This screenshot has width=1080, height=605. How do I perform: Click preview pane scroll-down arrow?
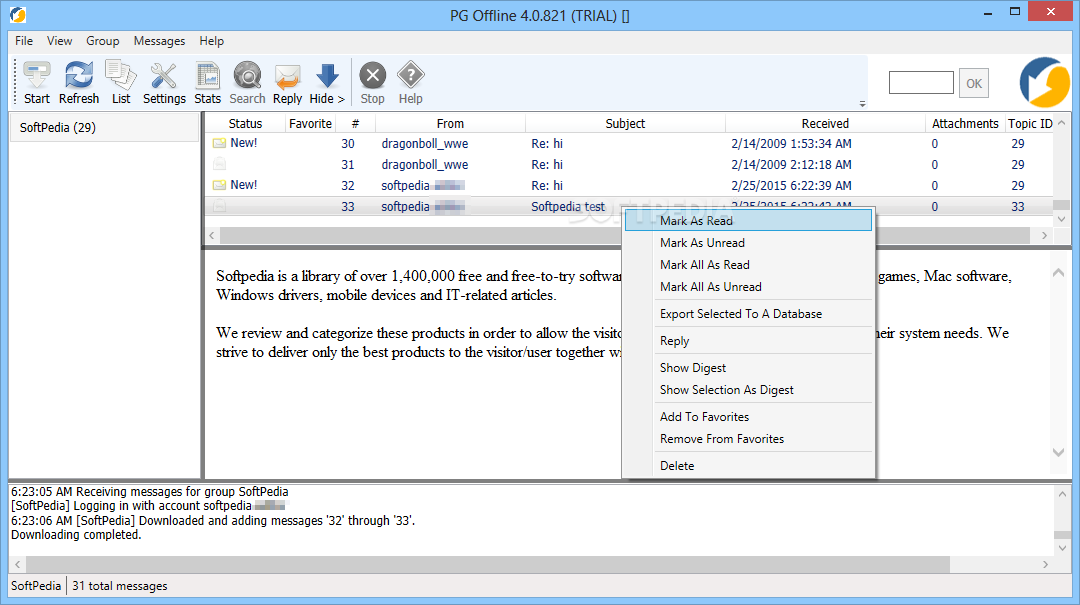pyautogui.click(x=1059, y=453)
